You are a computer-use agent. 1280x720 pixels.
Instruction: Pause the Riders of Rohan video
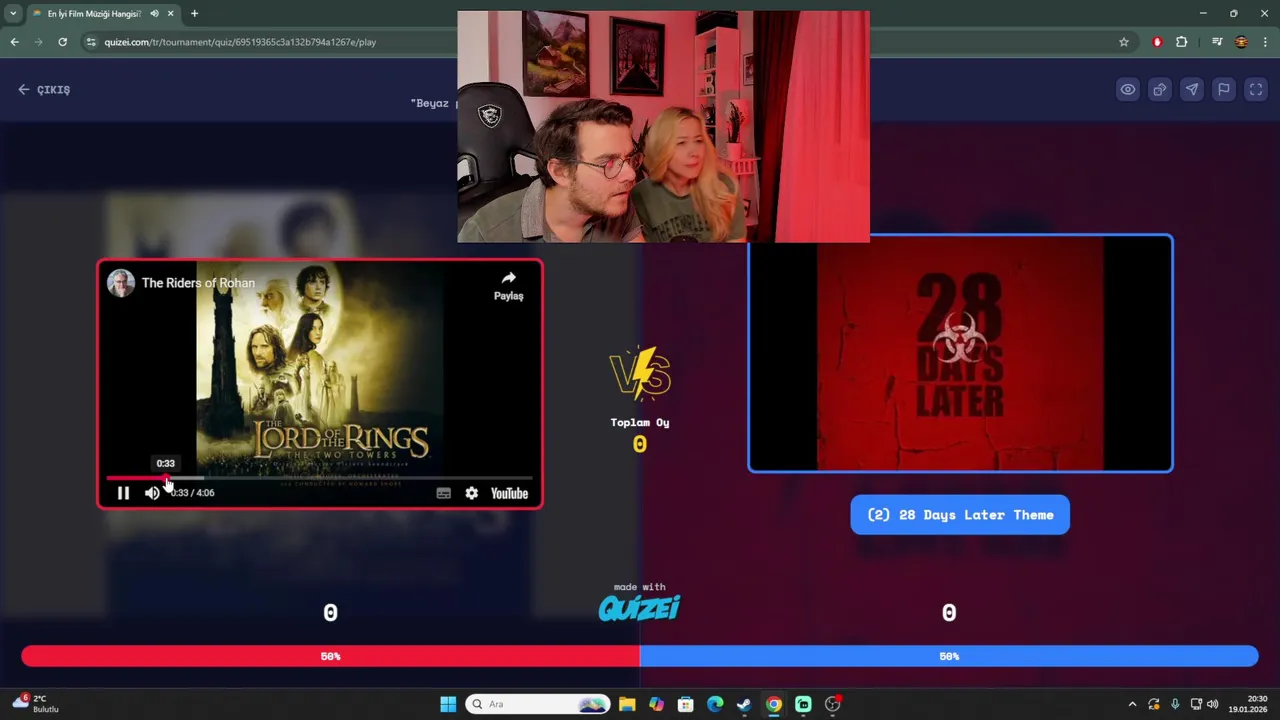[x=123, y=493]
